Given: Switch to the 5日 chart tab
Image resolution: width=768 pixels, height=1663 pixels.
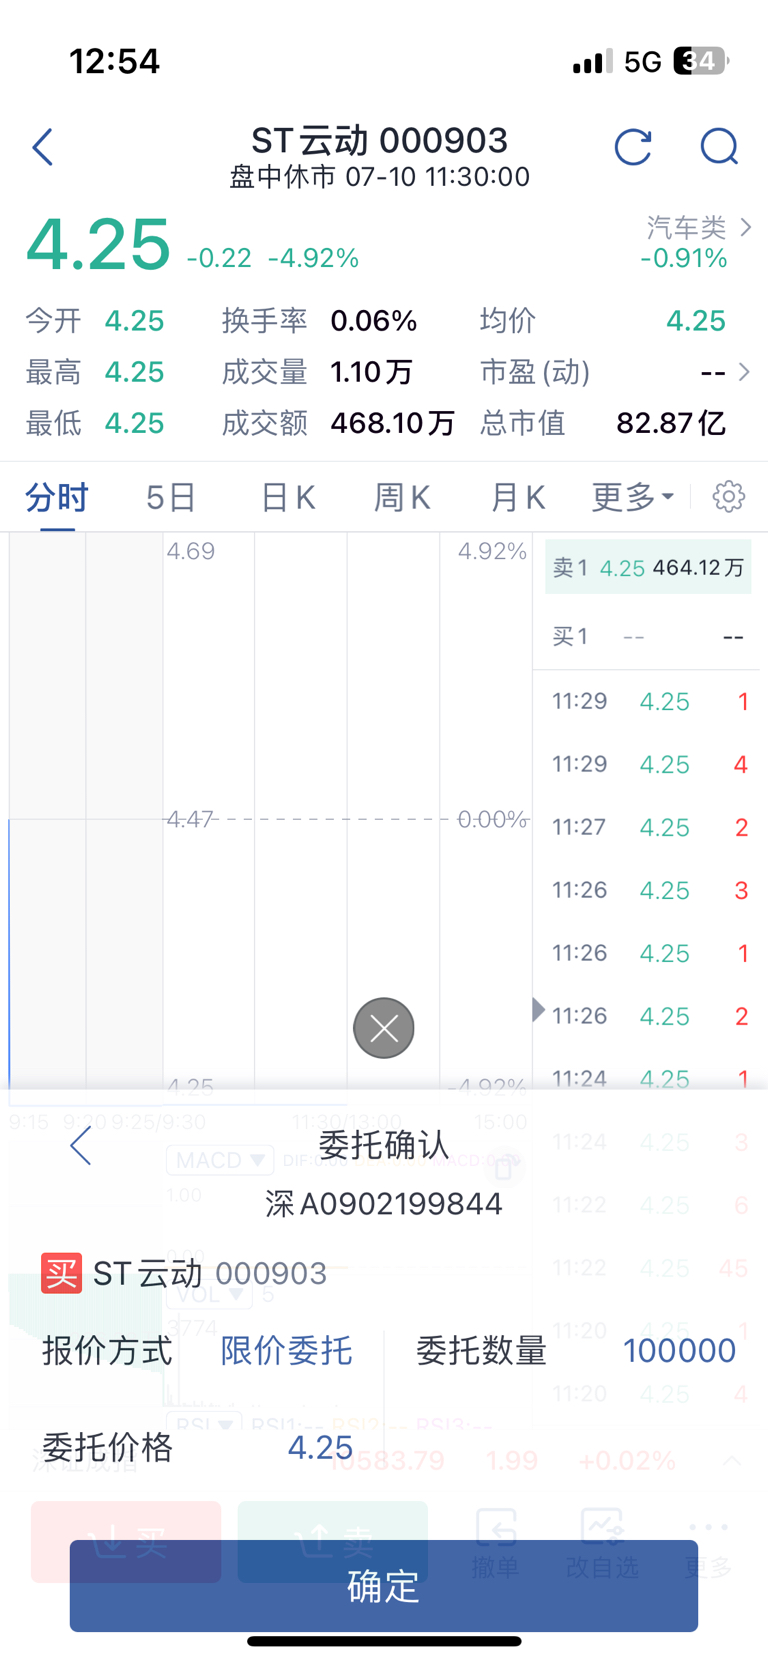Looking at the screenshot, I should tap(171, 497).
